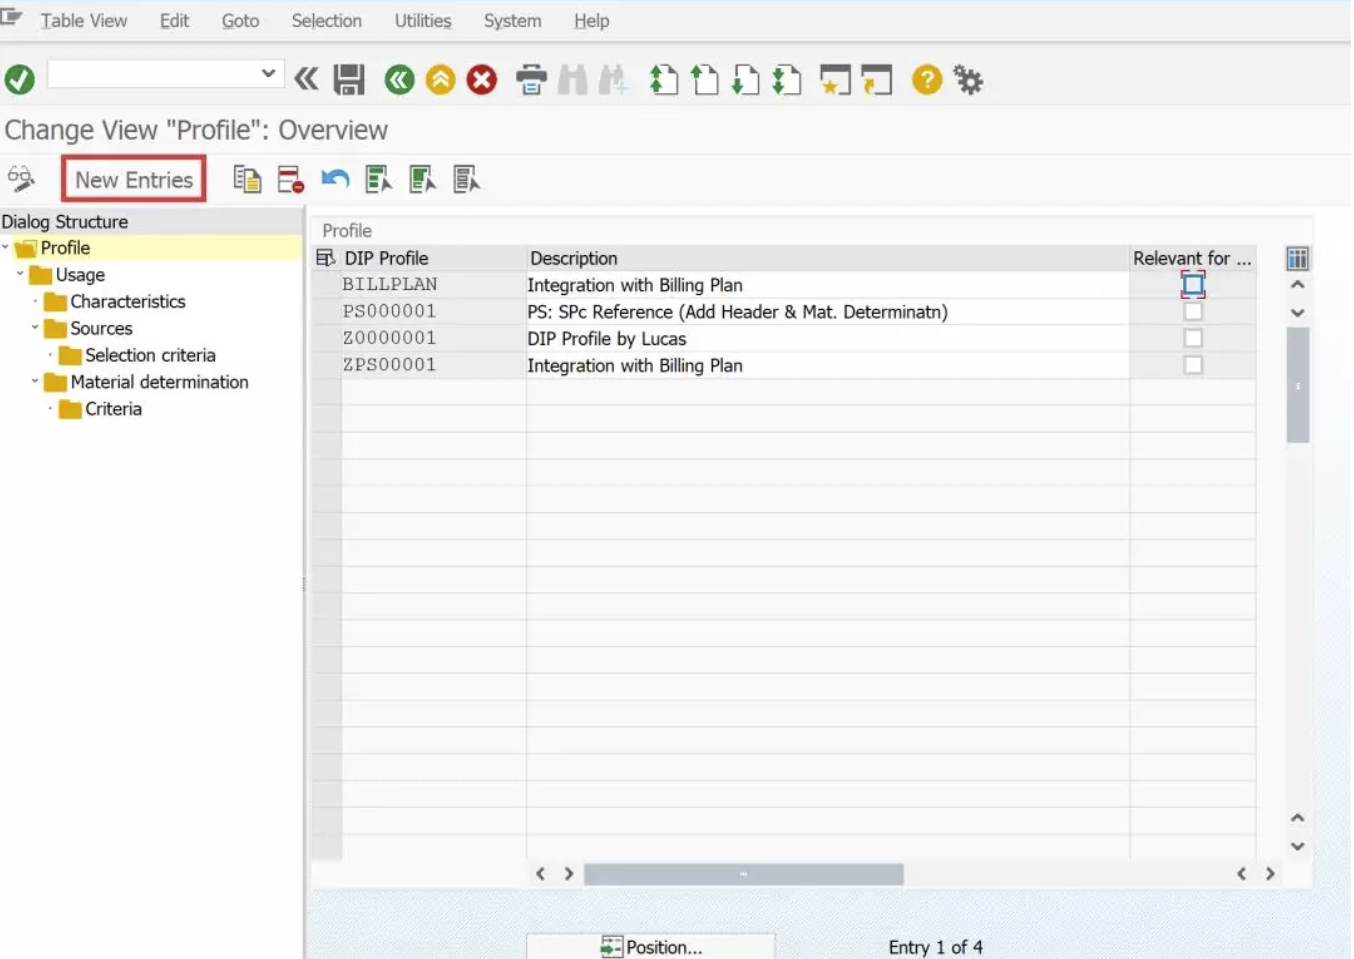Screen dimensions: 1354x959
Task: Open the Goto menu
Action: pos(240,21)
